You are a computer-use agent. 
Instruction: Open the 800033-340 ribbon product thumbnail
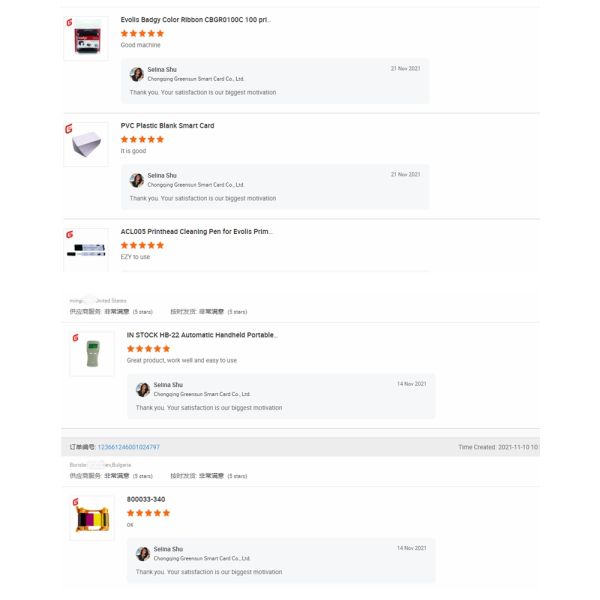pyautogui.click(x=92, y=518)
